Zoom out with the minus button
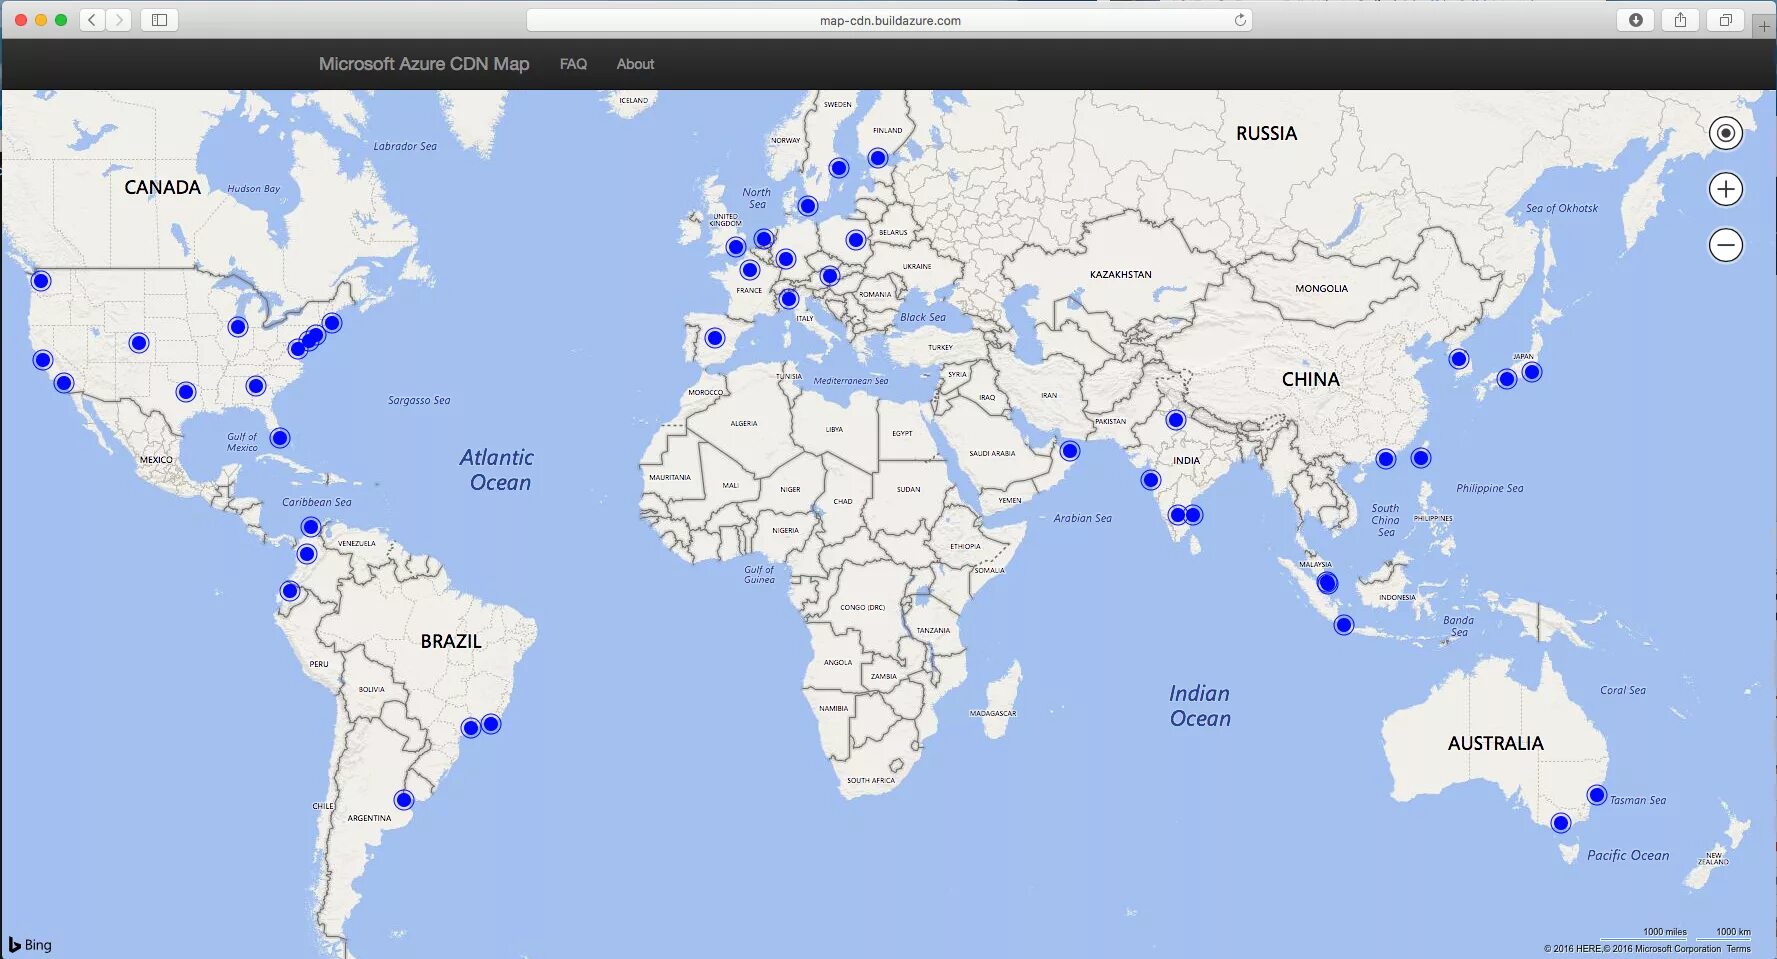This screenshot has height=959, width=1777. [1726, 245]
